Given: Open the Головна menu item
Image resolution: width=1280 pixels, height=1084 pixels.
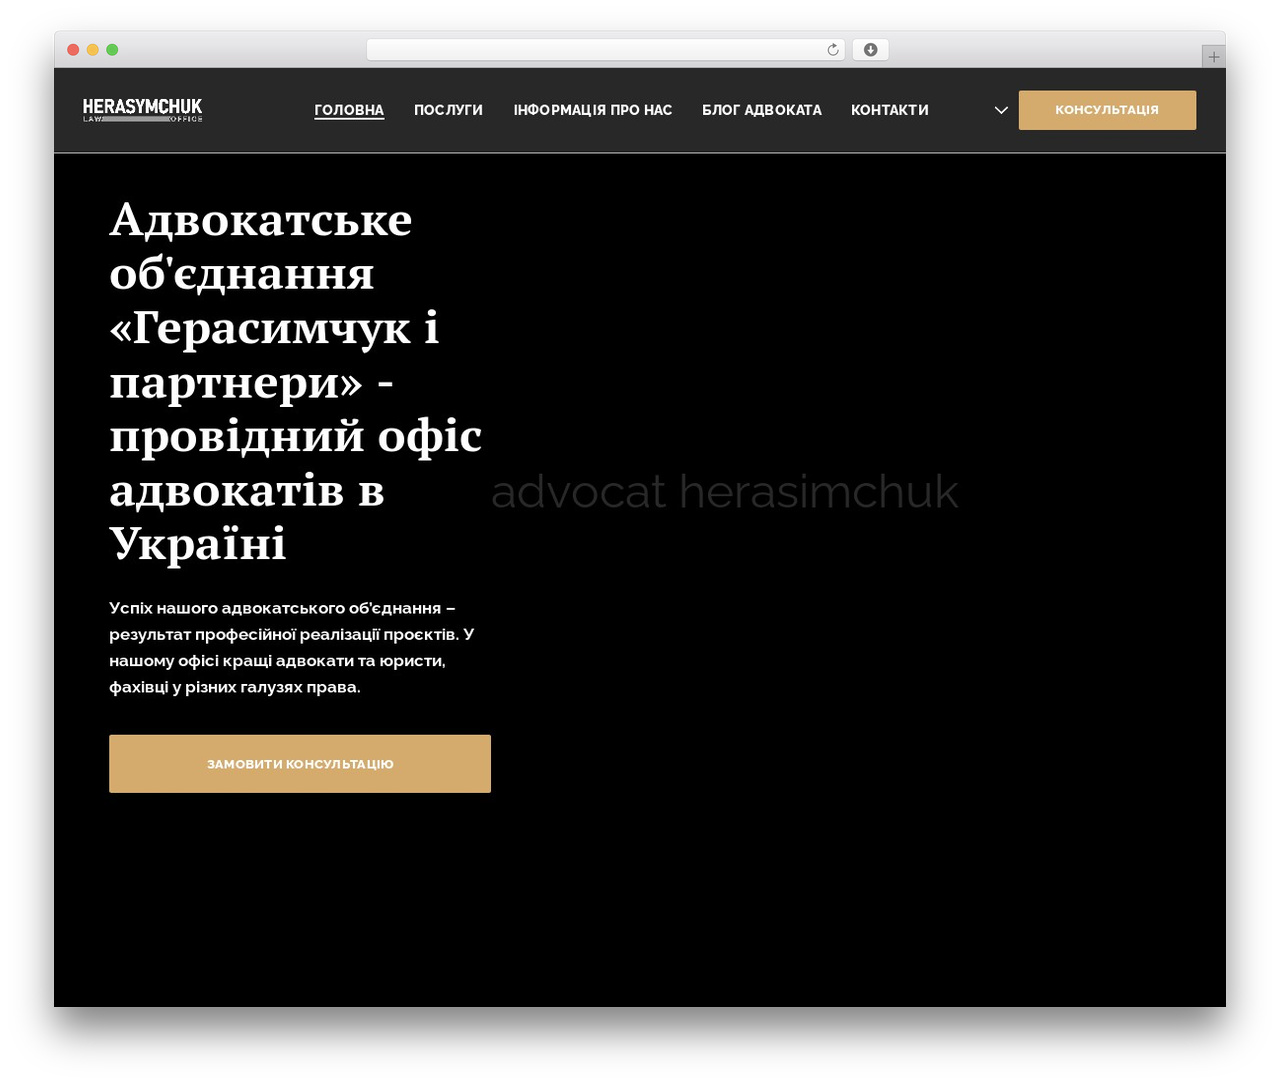Looking at the screenshot, I should pyautogui.click(x=349, y=110).
